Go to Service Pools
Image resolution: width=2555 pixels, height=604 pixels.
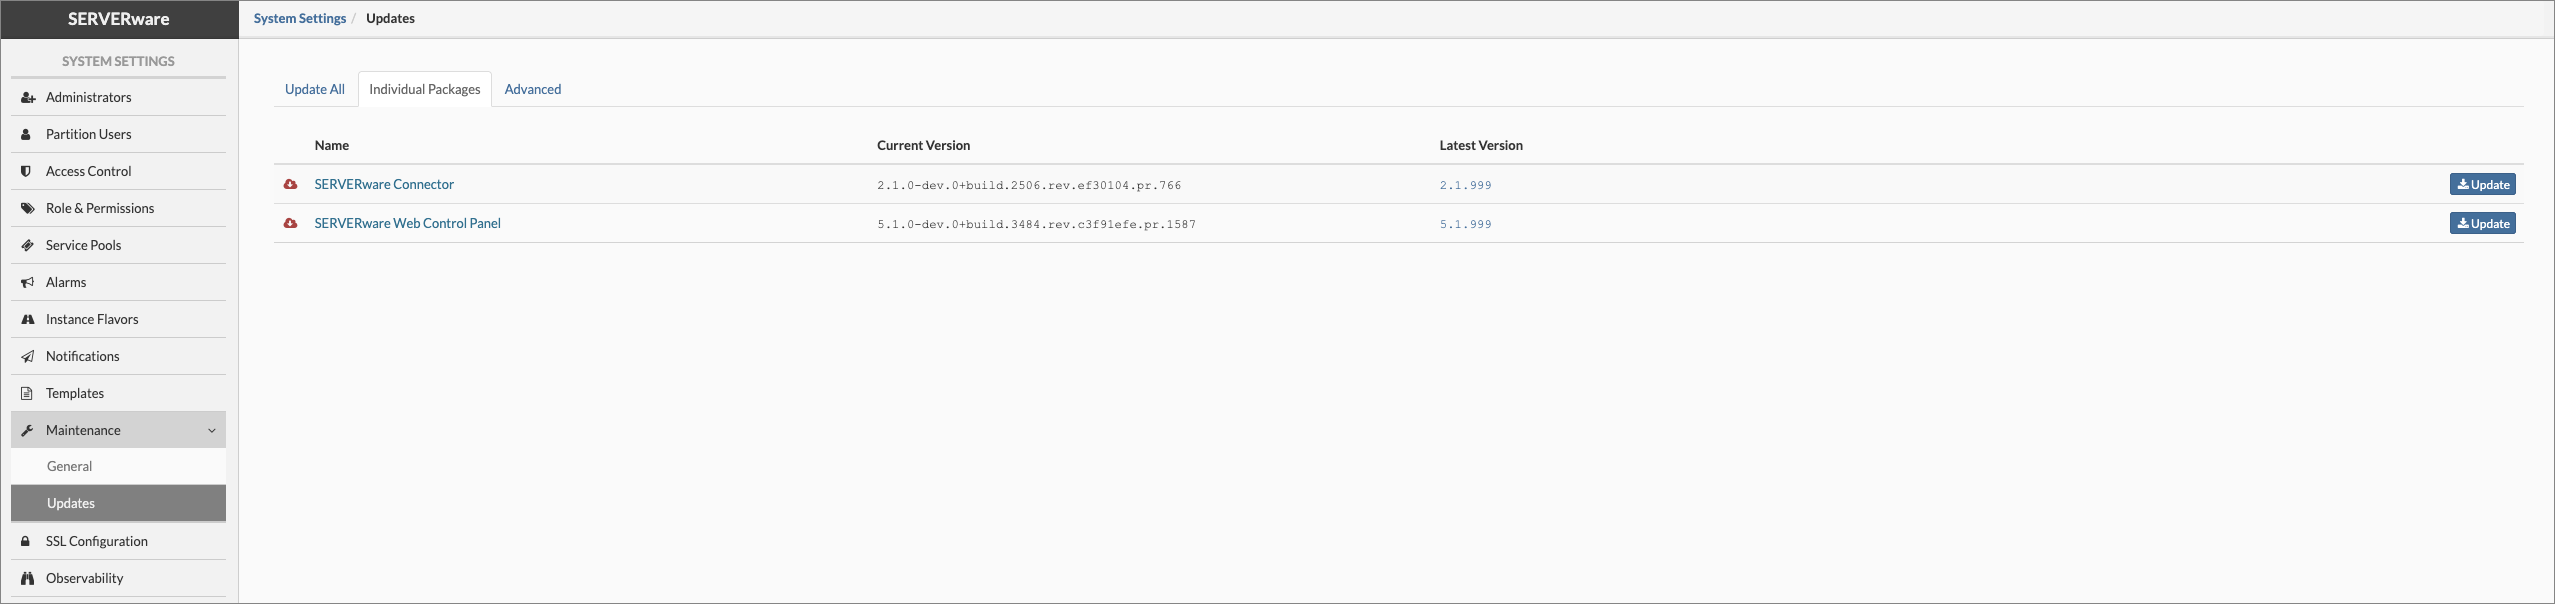pos(118,246)
